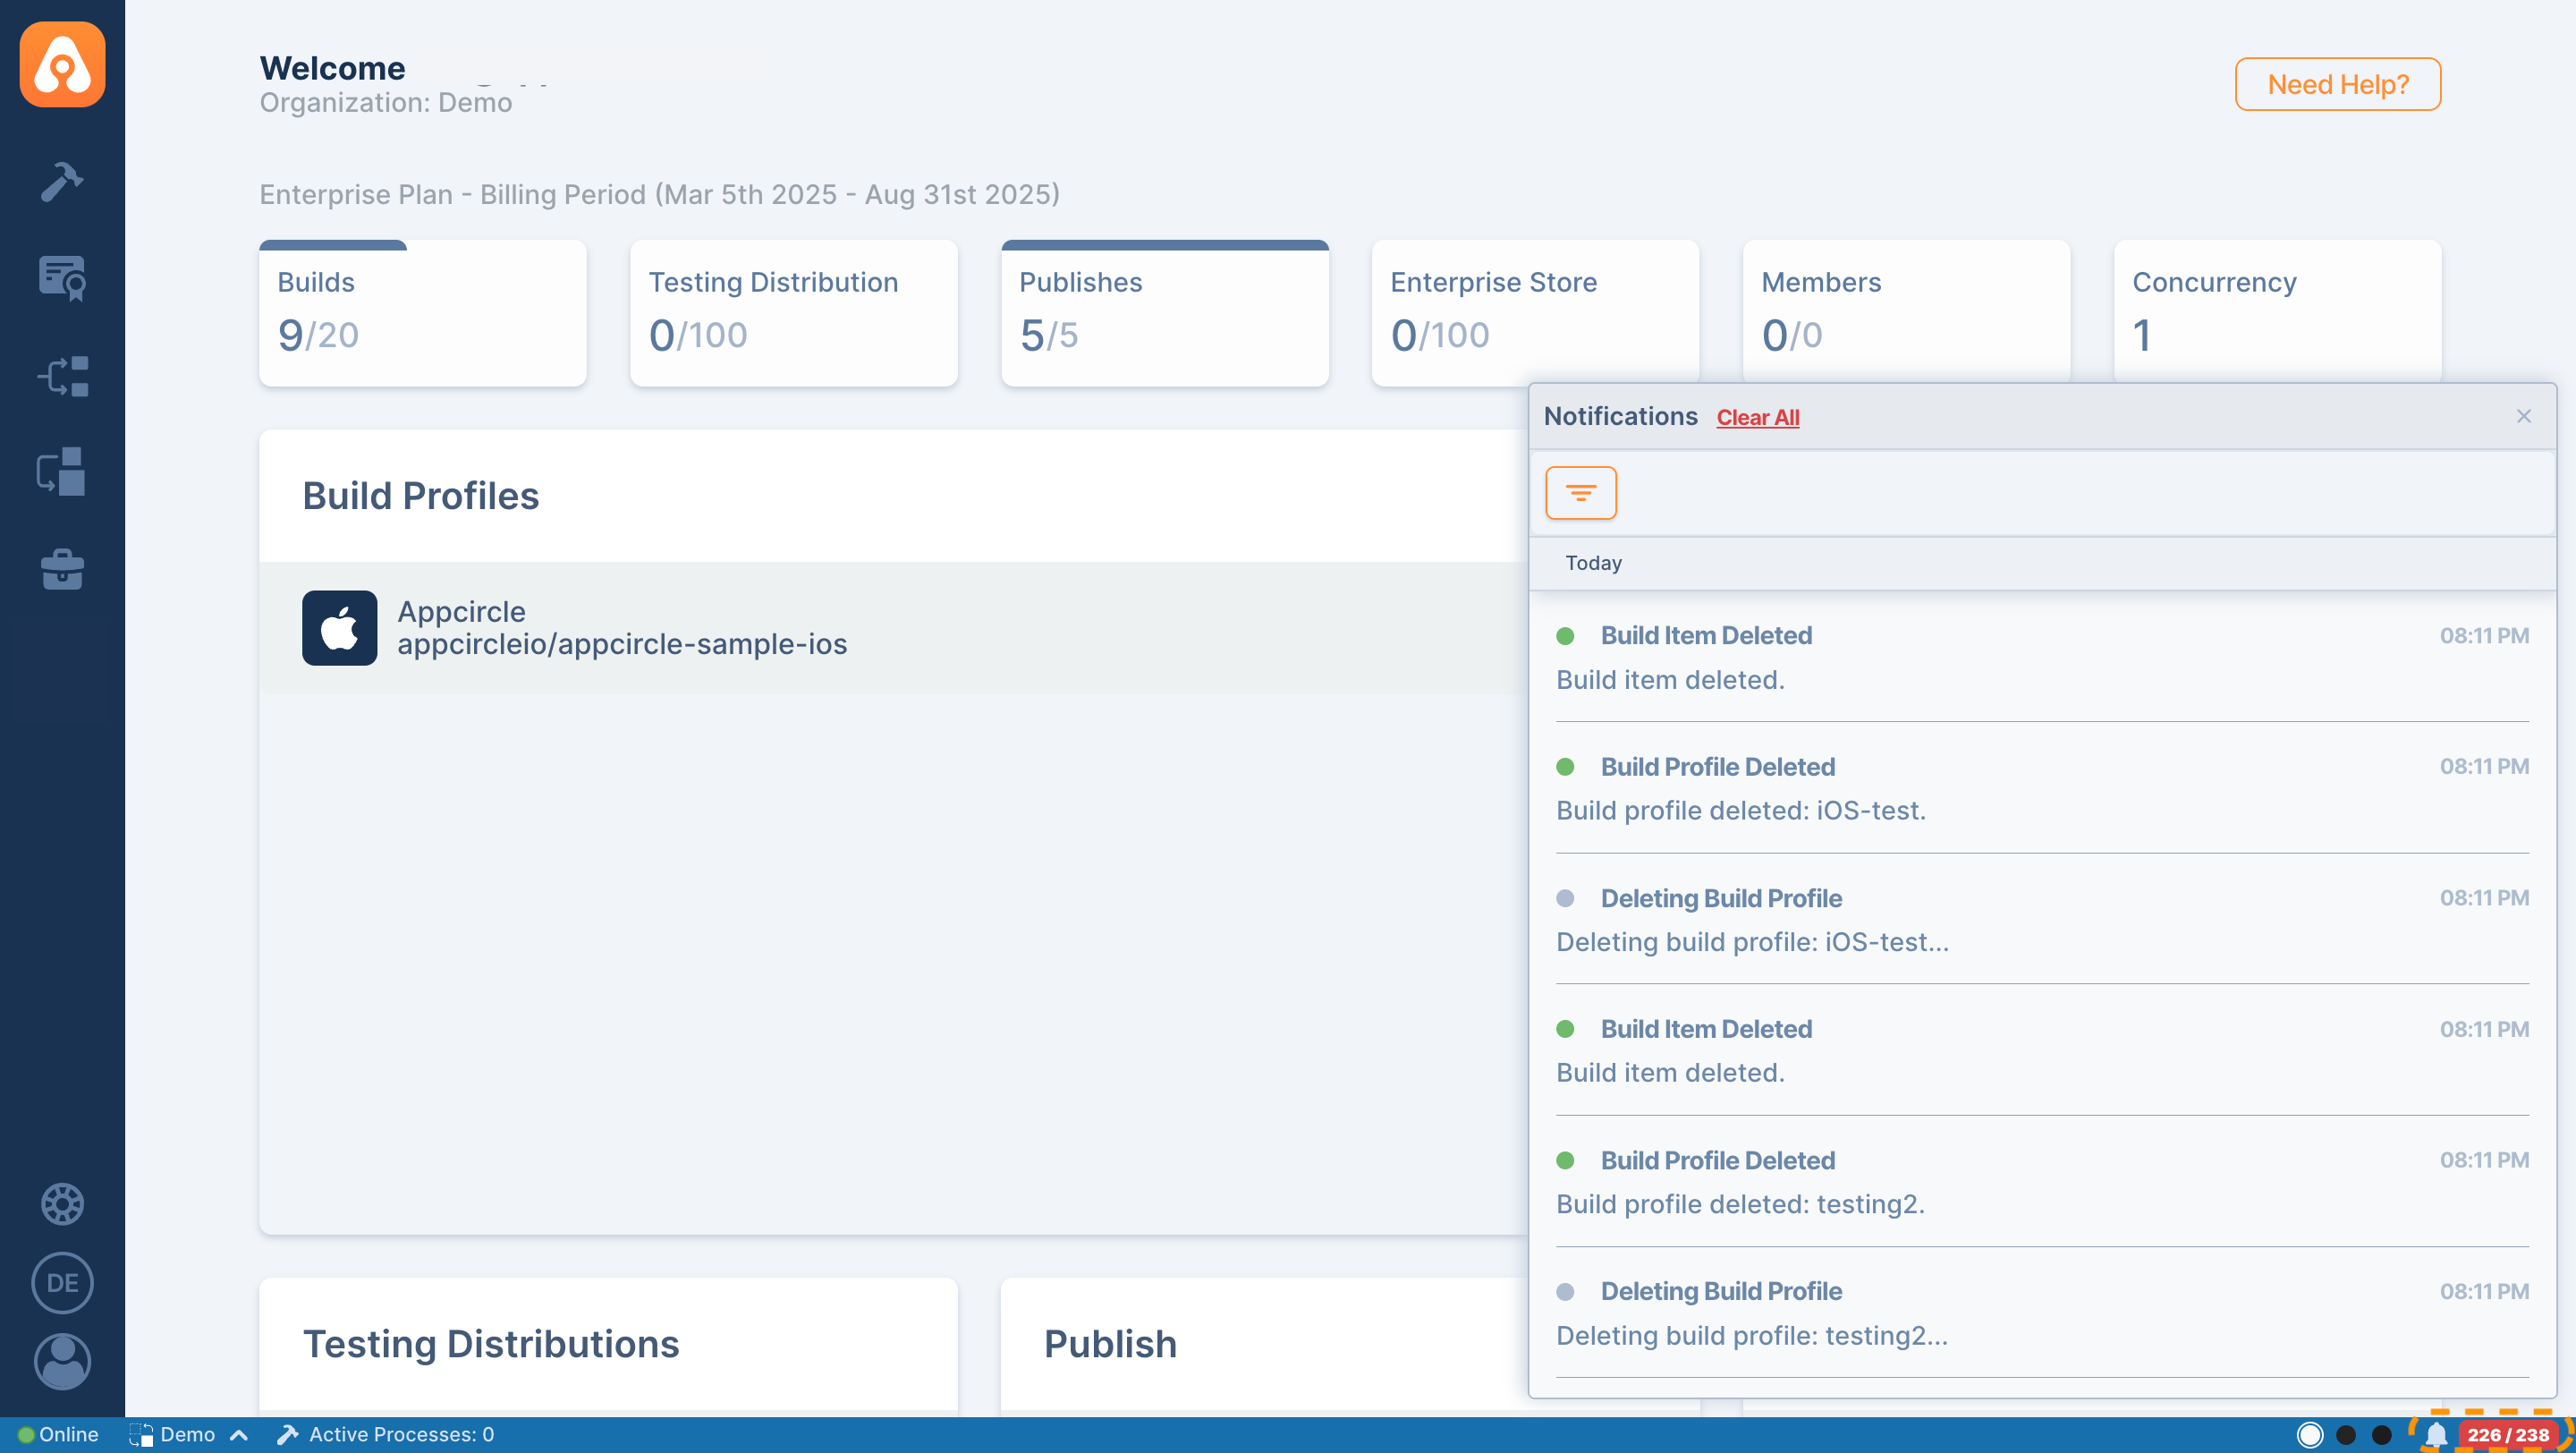Select the white light theme circle

click(2309, 1435)
